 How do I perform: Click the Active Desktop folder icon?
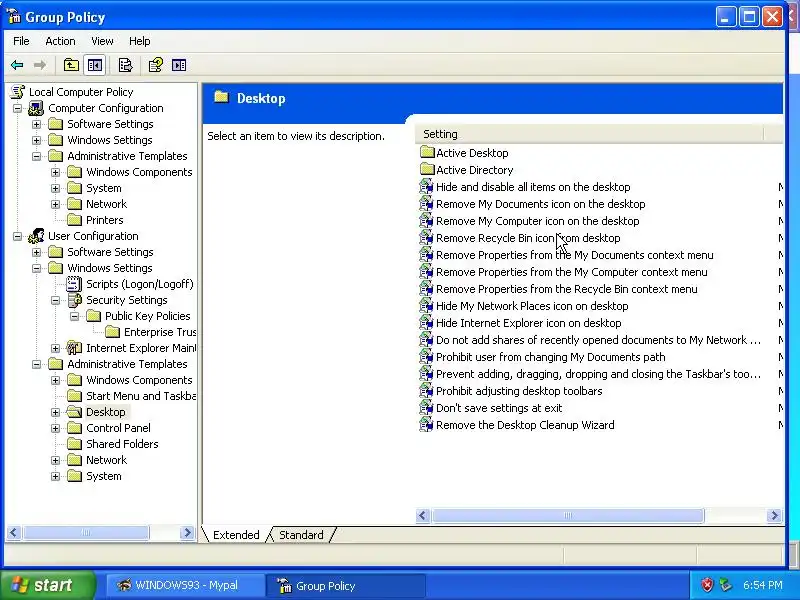427,153
